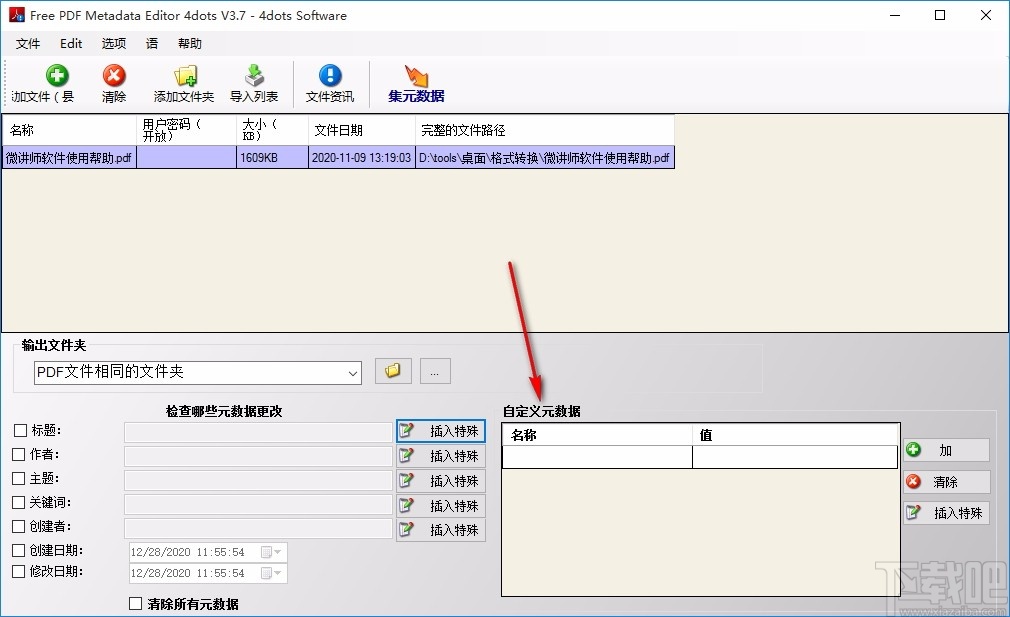
Task: Open the Edit menu
Action: point(70,43)
